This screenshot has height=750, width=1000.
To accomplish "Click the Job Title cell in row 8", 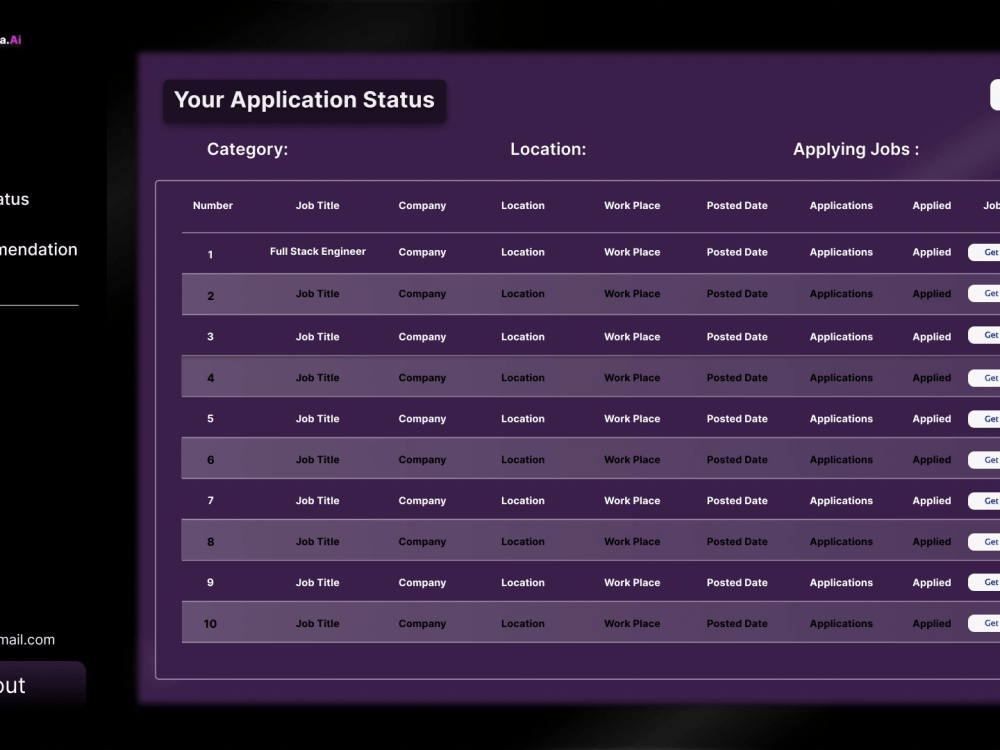I will point(318,541).
